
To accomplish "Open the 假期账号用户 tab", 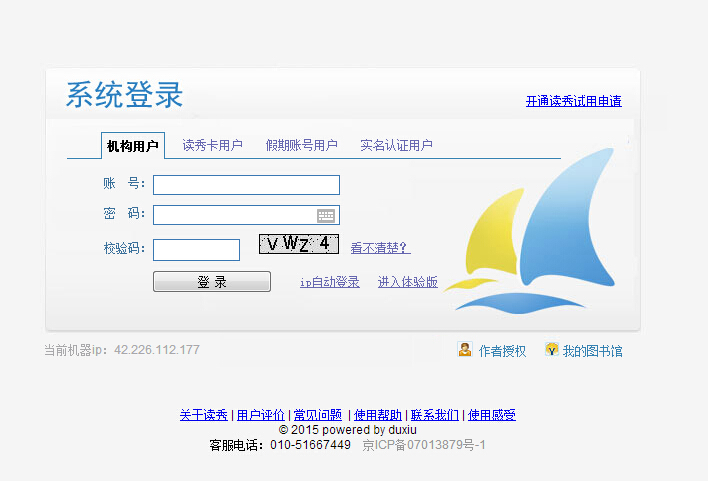I will 301,146.
